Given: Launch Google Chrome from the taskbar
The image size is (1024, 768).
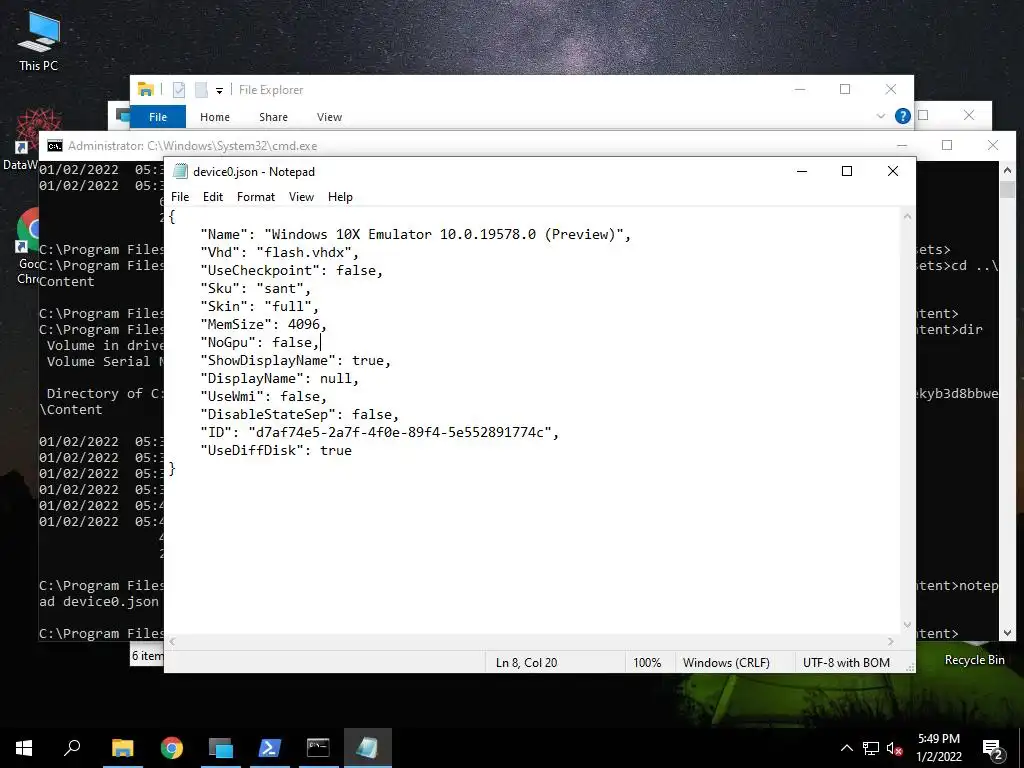Looking at the screenshot, I should [171, 748].
